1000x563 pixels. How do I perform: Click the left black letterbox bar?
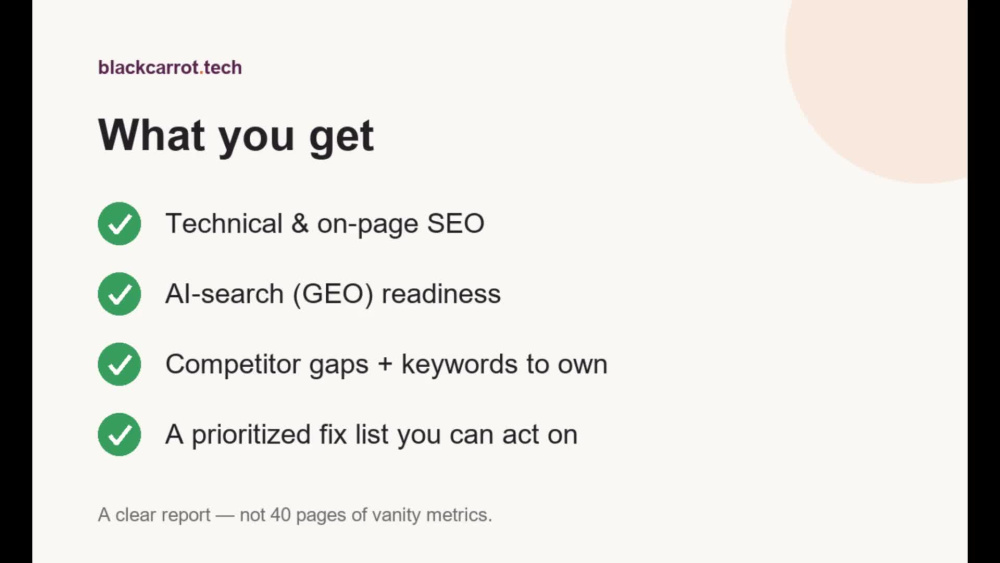click(x=16, y=281)
